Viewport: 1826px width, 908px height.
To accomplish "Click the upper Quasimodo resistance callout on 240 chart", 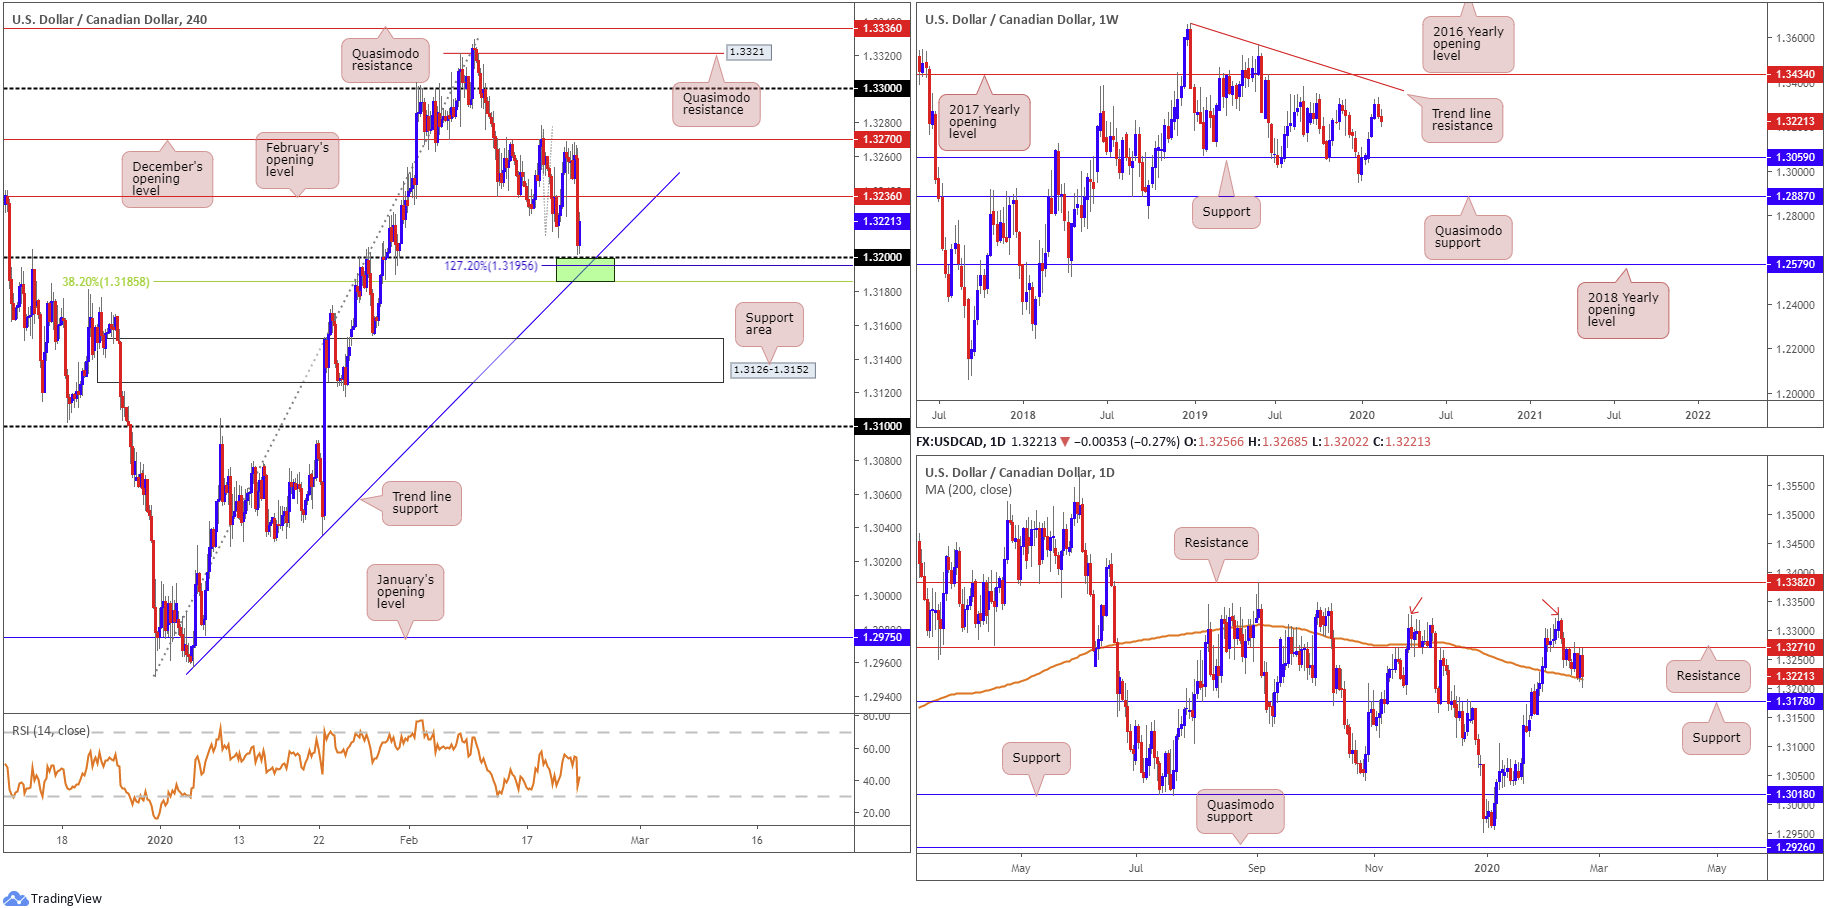I will (x=385, y=60).
